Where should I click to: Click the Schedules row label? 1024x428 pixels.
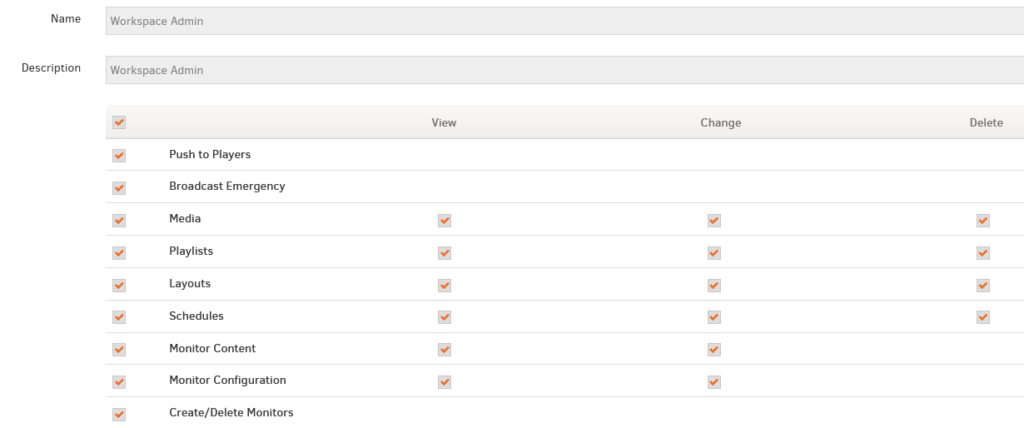[196, 316]
